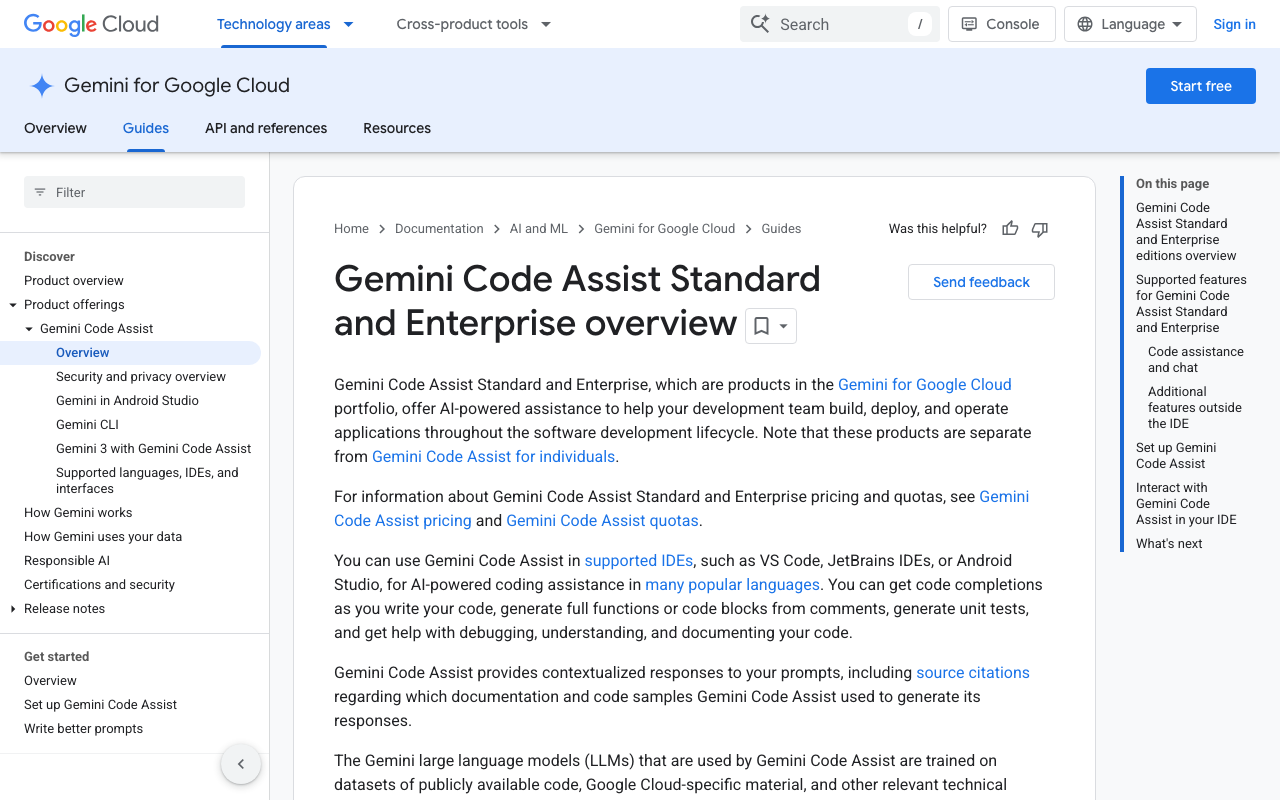Click the Documentation breadcrumb
Image resolution: width=1280 pixels, height=800 pixels.
pyautogui.click(x=439, y=229)
